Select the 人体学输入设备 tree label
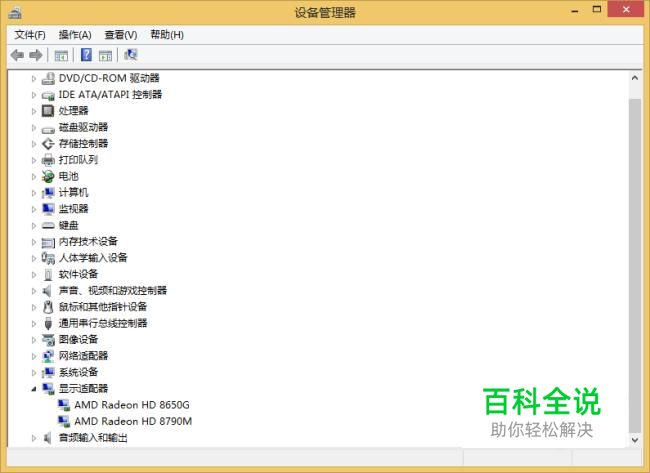Image resolution: width=650 pixels, height=473 pixels. pyautogui.click(x=93, y=258)
